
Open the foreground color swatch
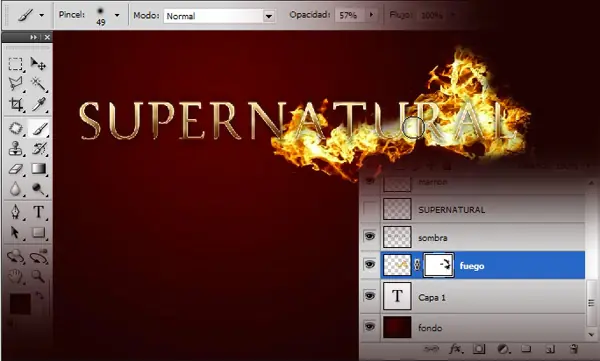20,304
